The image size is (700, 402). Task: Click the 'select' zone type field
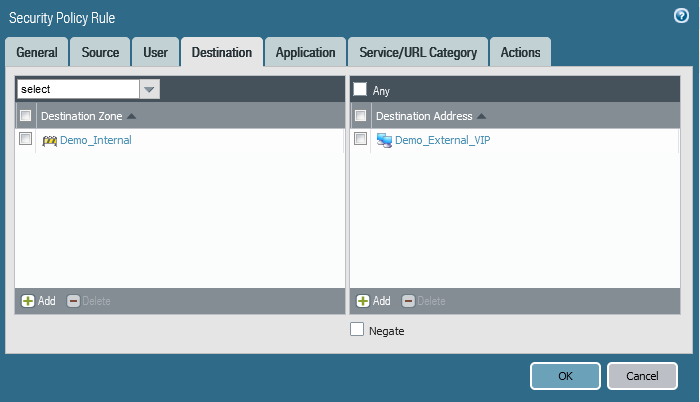[x=79, y=89]
